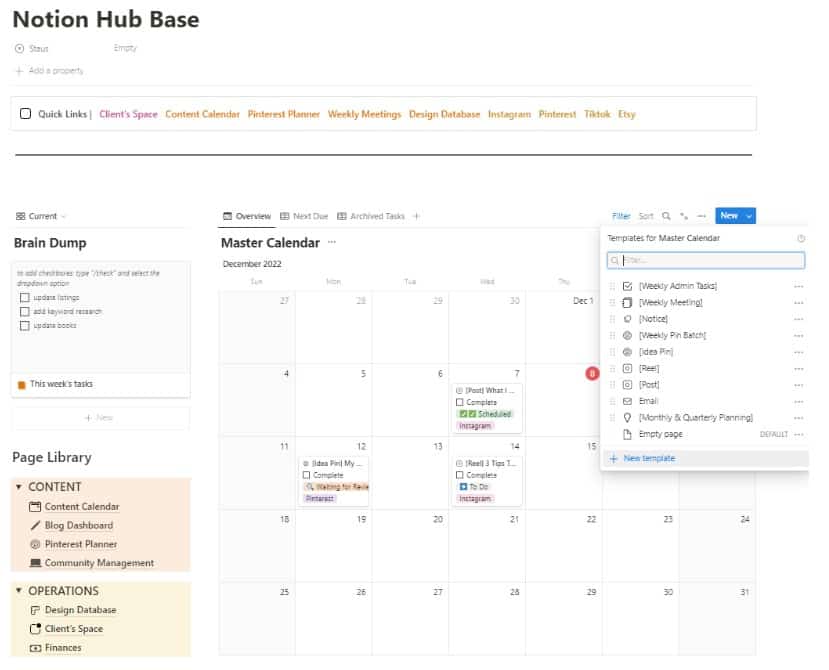Click the plus icon to add a view
829x670 pixels.
click(x=416, y=216)
